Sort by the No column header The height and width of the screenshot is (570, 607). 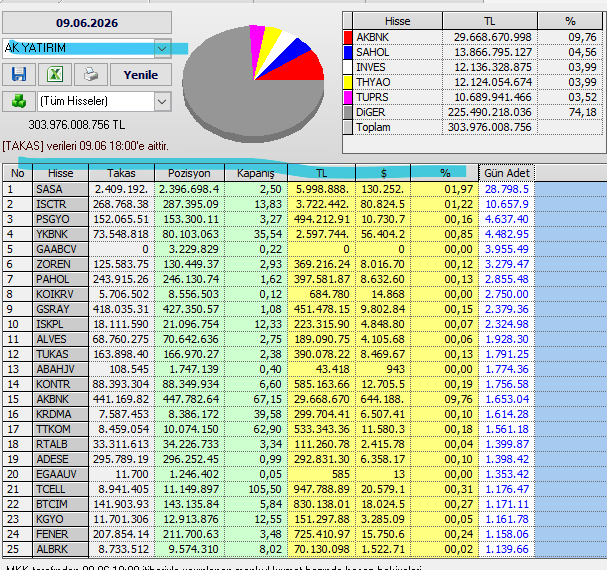pos(17,173)
